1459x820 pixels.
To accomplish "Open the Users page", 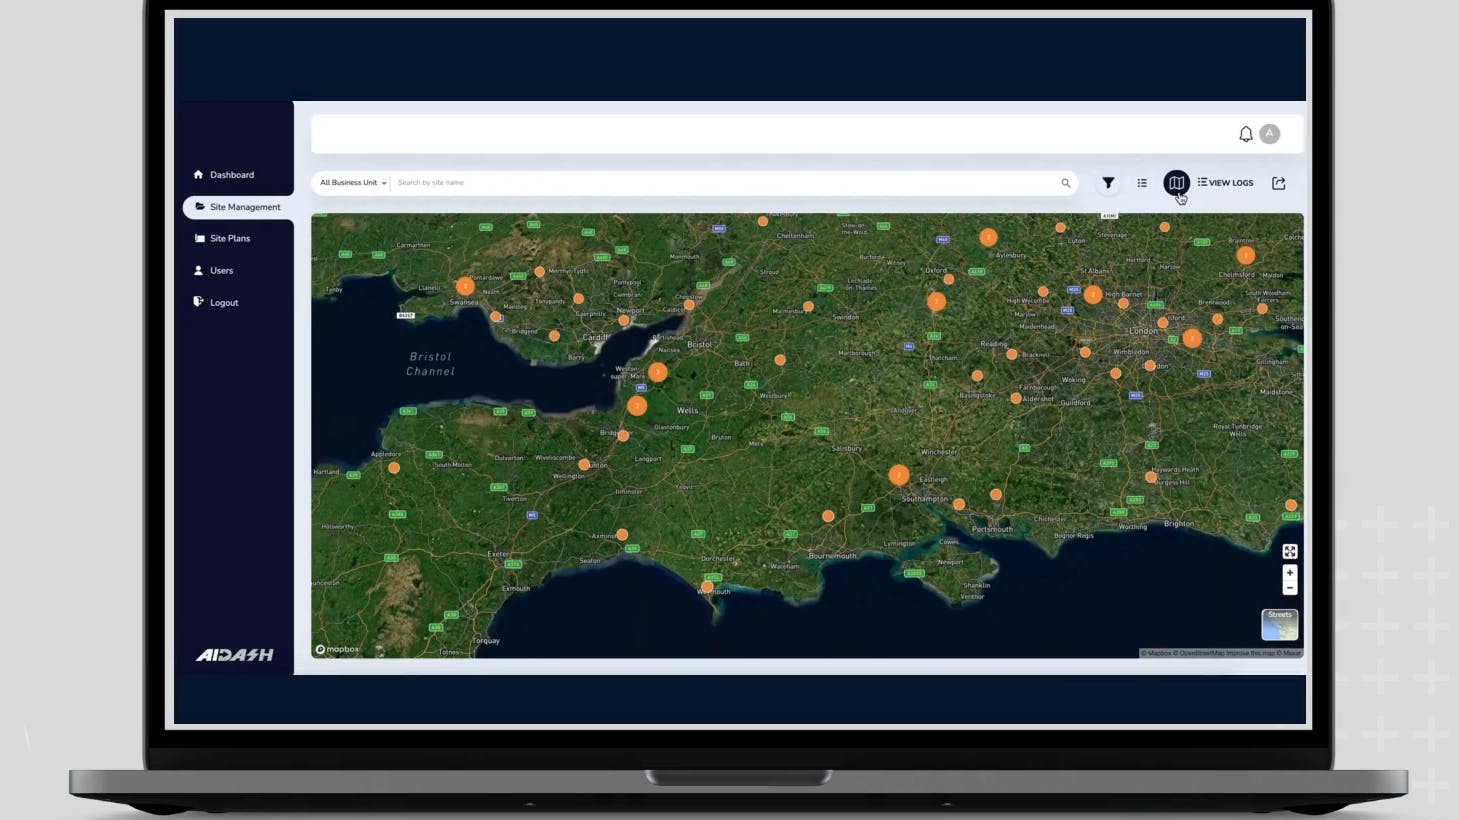I will coord(221,271).
